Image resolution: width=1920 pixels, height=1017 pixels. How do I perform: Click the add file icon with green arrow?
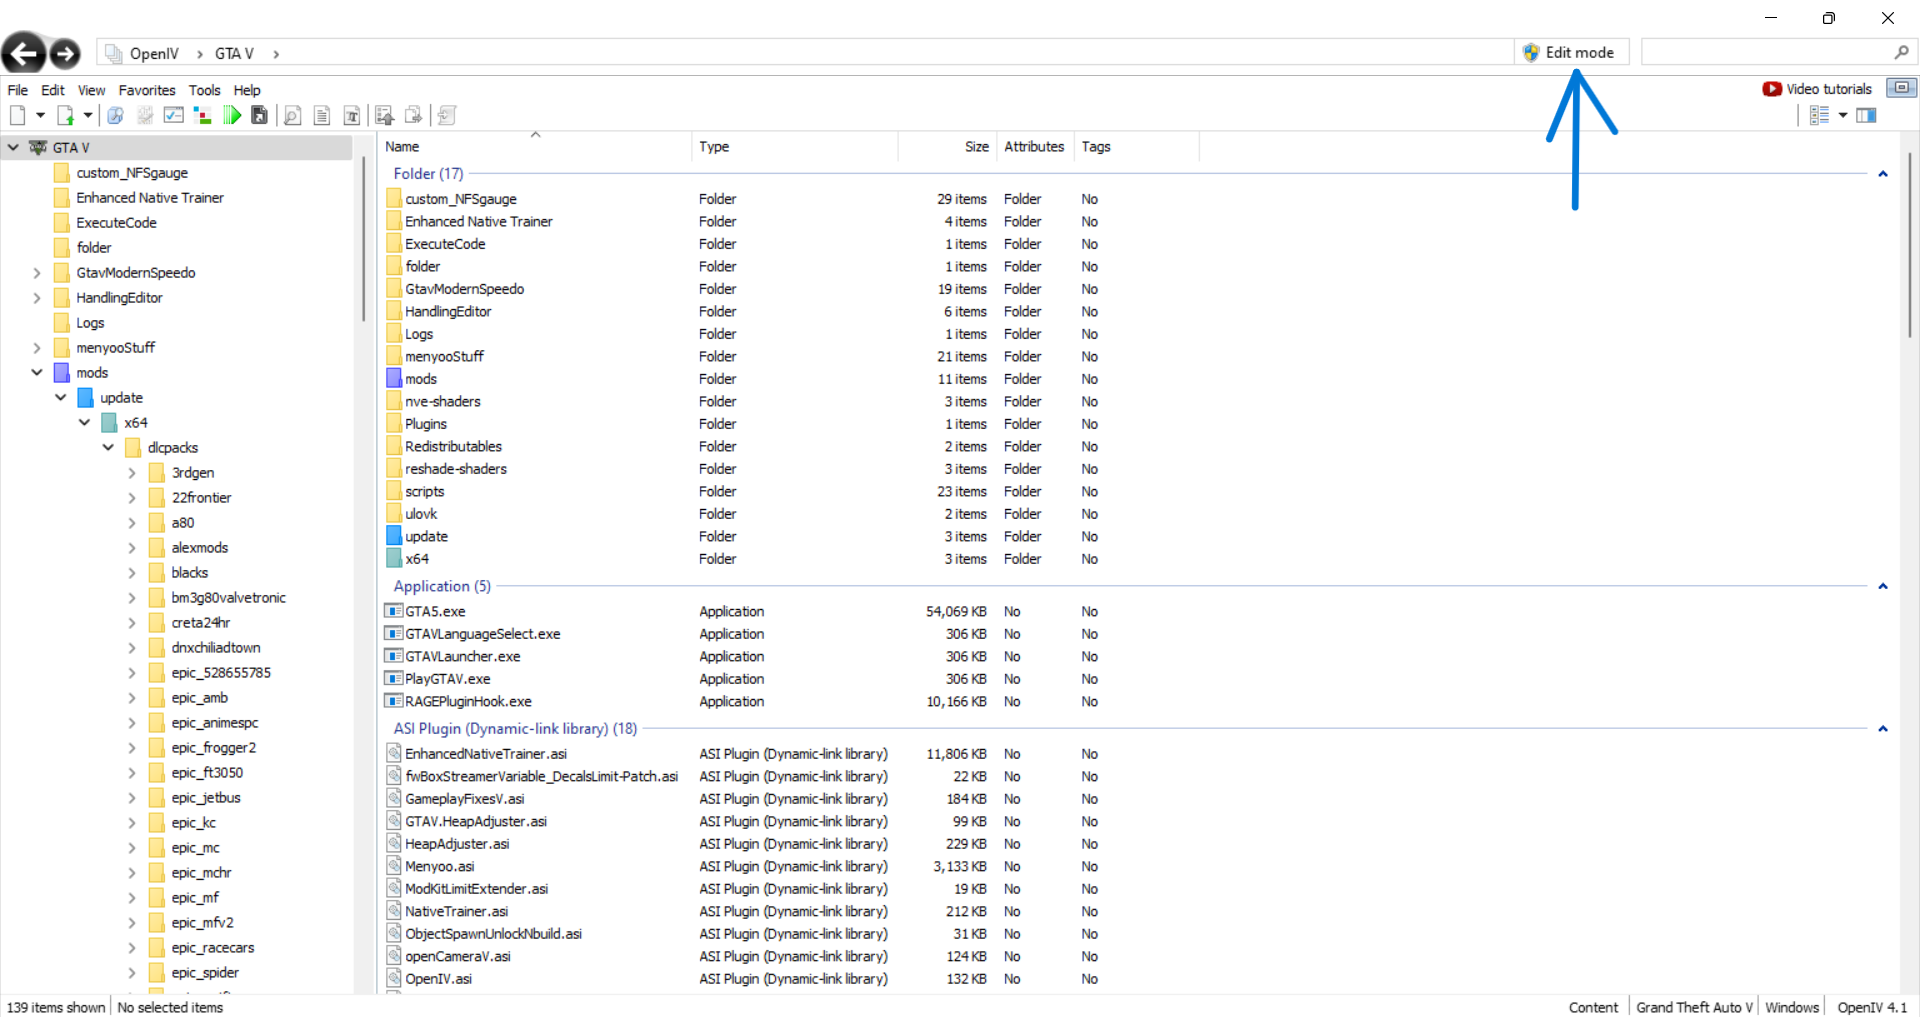65,116
